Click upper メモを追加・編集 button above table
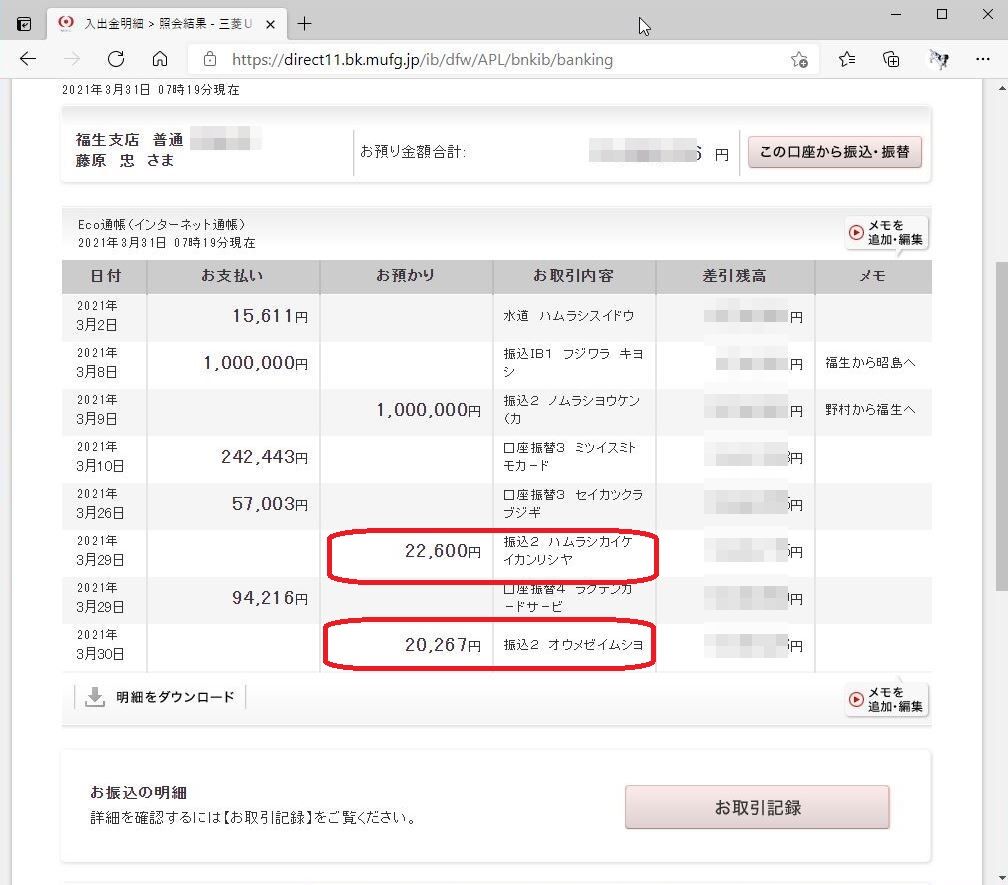The image size is (1008, 885). point(887,233)
